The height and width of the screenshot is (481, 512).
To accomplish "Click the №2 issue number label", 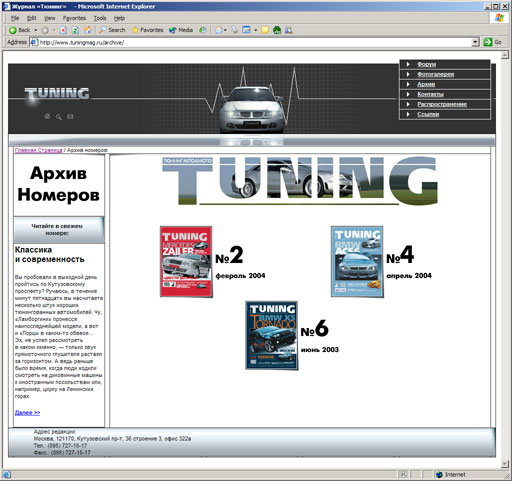I will coord(229,255).
